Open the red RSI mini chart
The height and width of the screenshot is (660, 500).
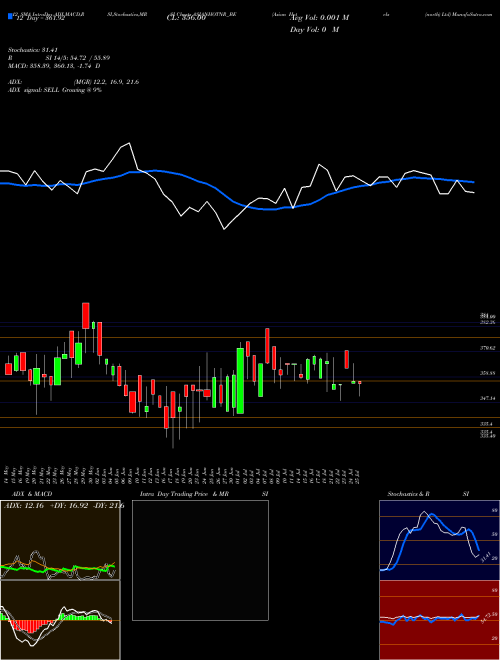coord(439,620)
